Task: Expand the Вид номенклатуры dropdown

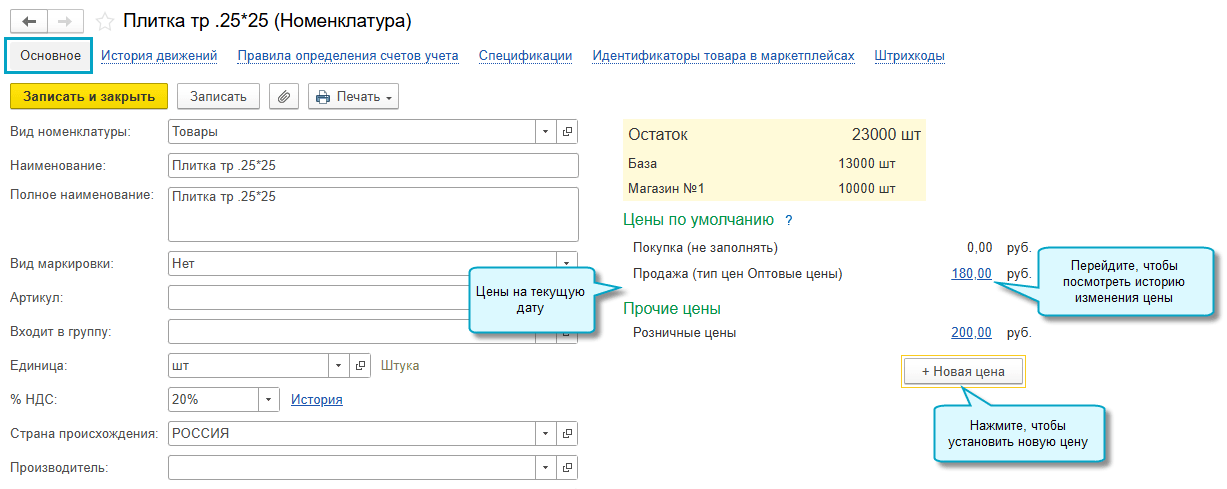Action: (545, 131)
